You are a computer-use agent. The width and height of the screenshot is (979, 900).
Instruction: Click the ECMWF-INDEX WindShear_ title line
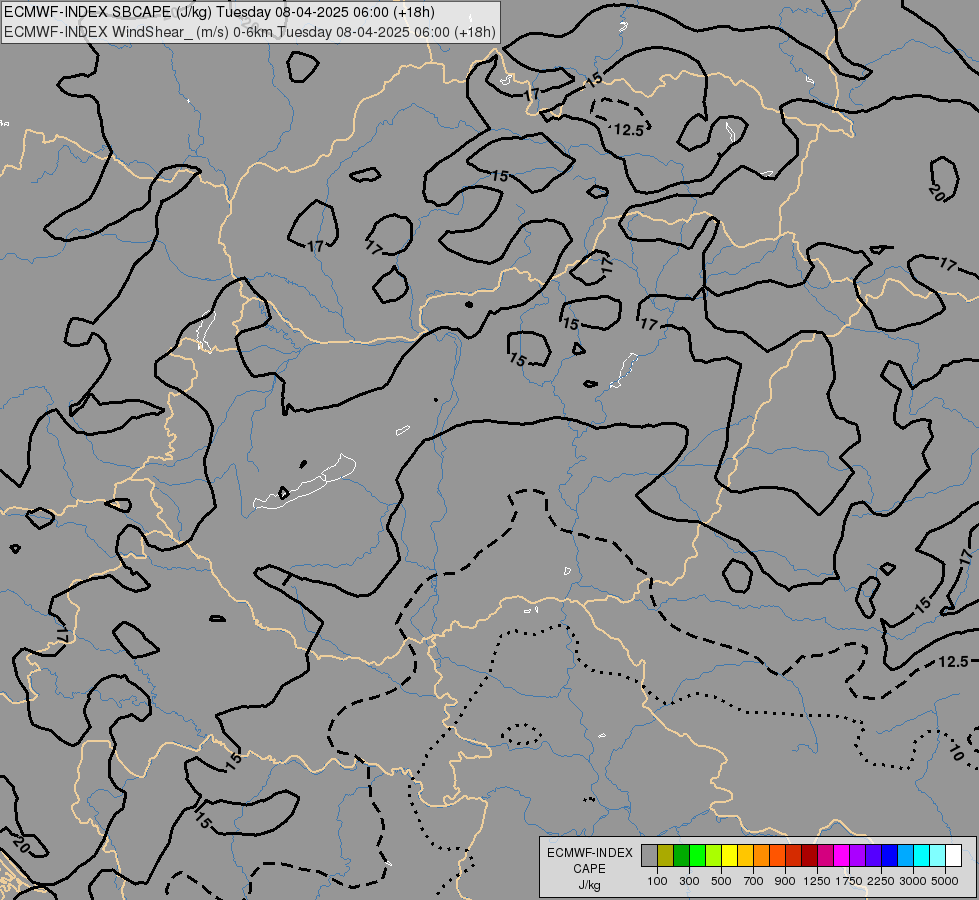pos(250,32)
